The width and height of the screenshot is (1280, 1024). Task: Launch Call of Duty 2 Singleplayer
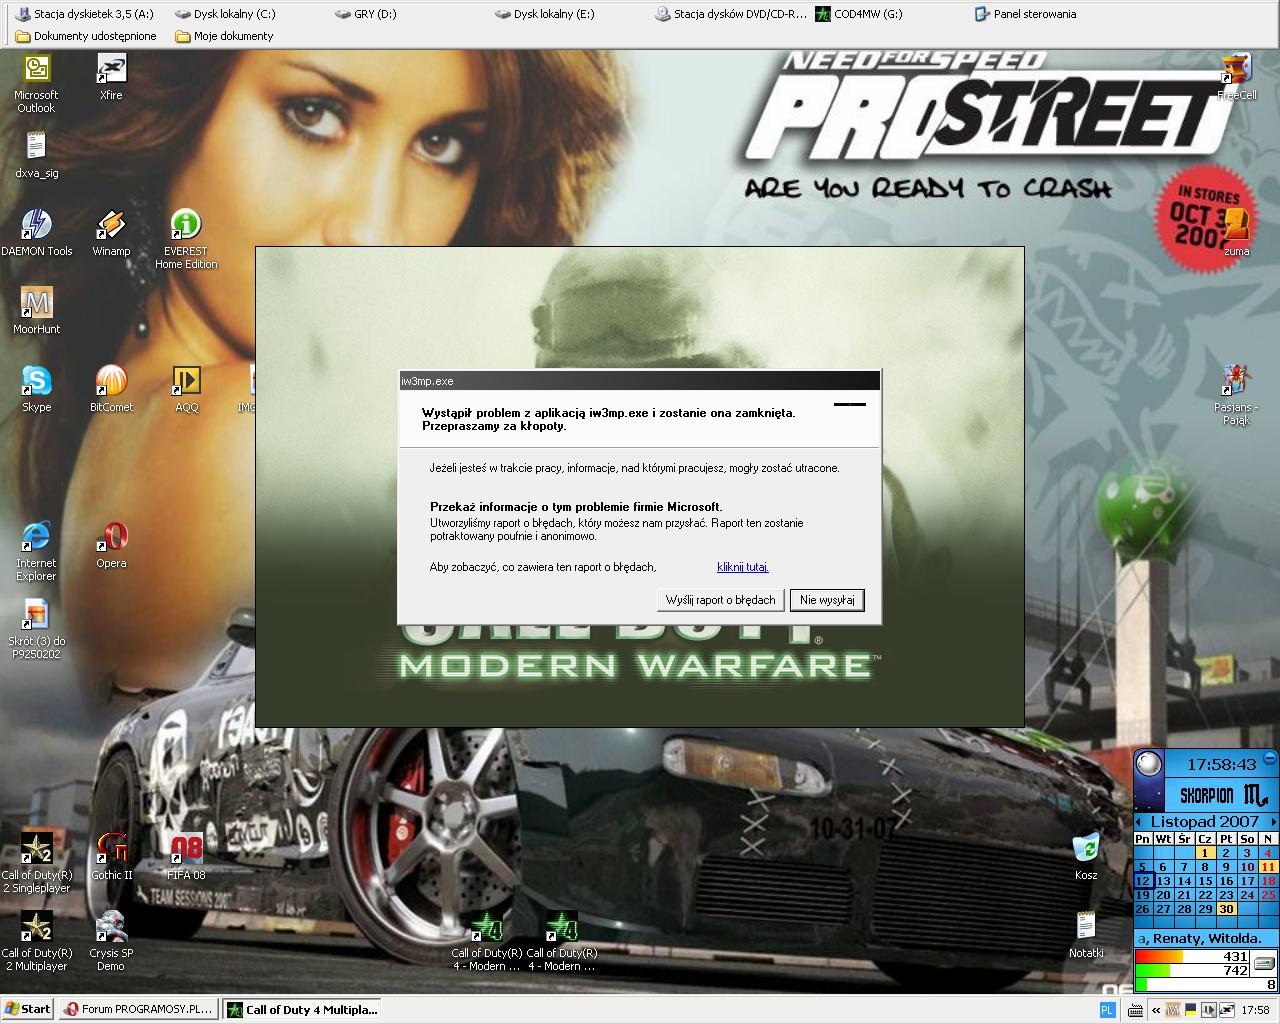tap(36, 863)
